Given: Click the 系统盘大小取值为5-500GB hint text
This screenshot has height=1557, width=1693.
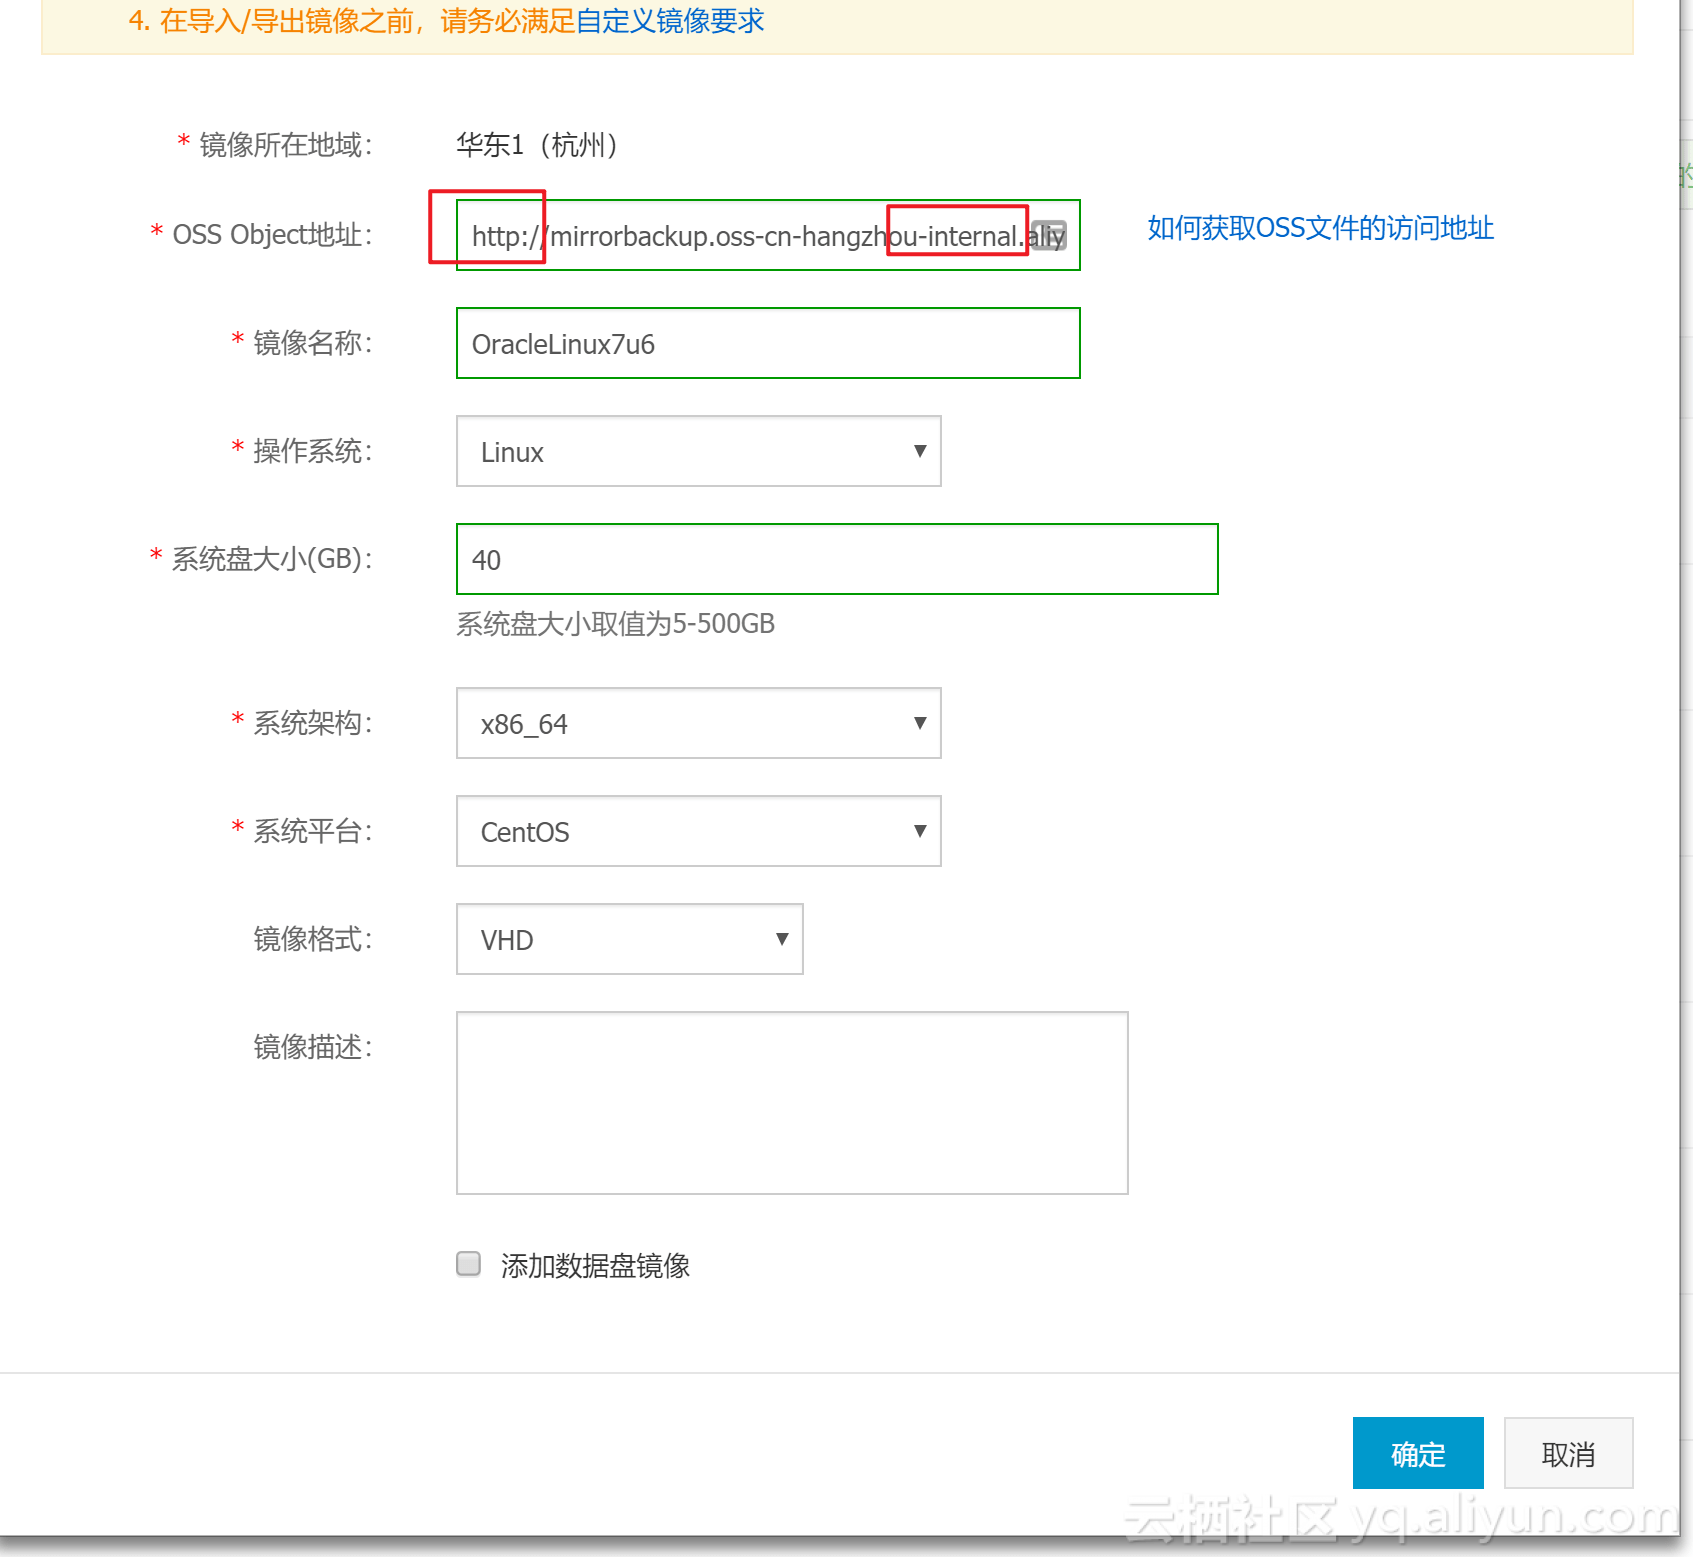Looking at the screenshot, I should 615,624.
